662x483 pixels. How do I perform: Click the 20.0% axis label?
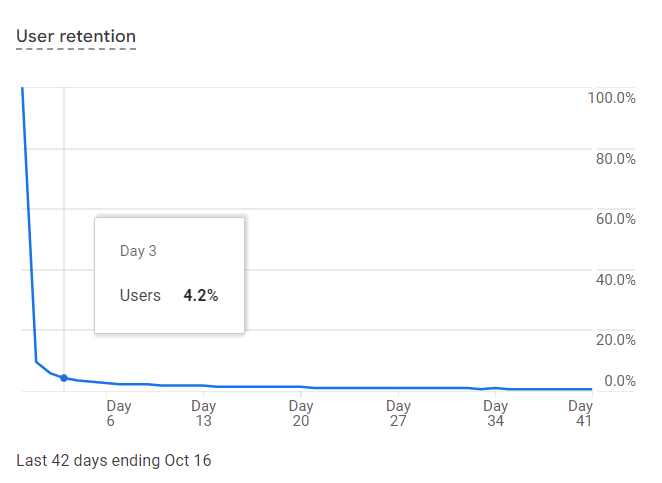click(x=616, y=340)
